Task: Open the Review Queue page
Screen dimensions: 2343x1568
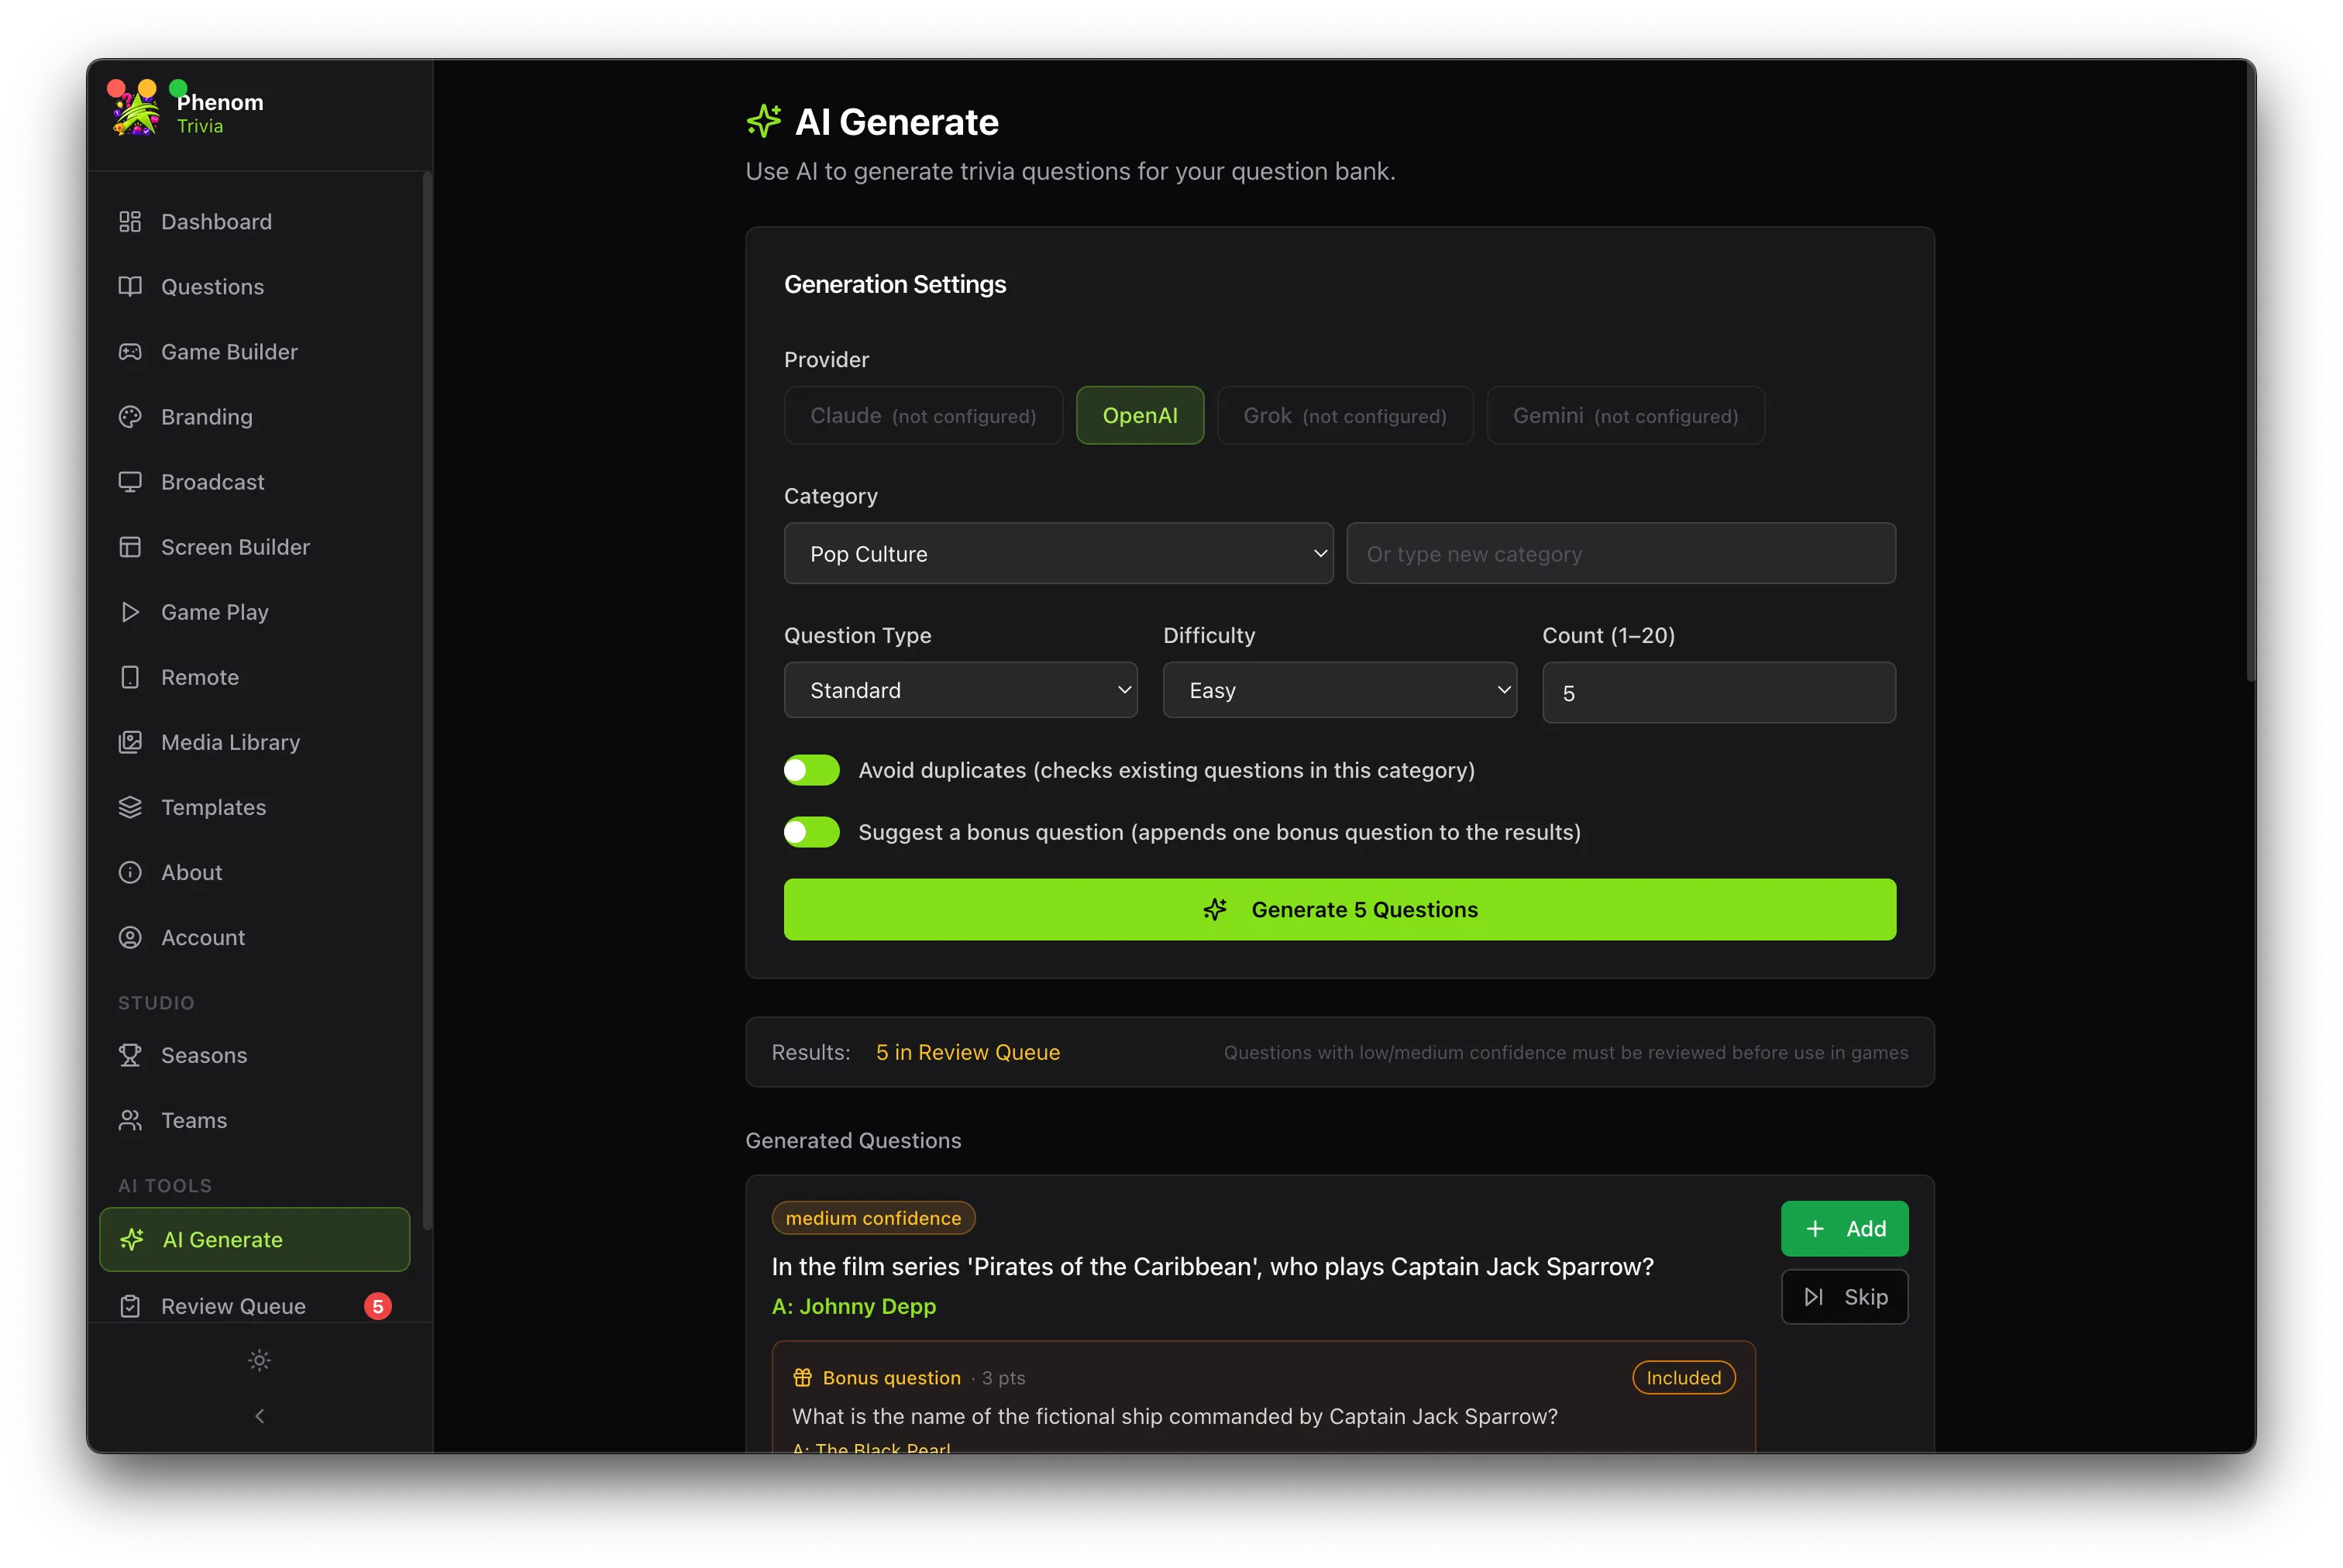Action: point(255,1305)
